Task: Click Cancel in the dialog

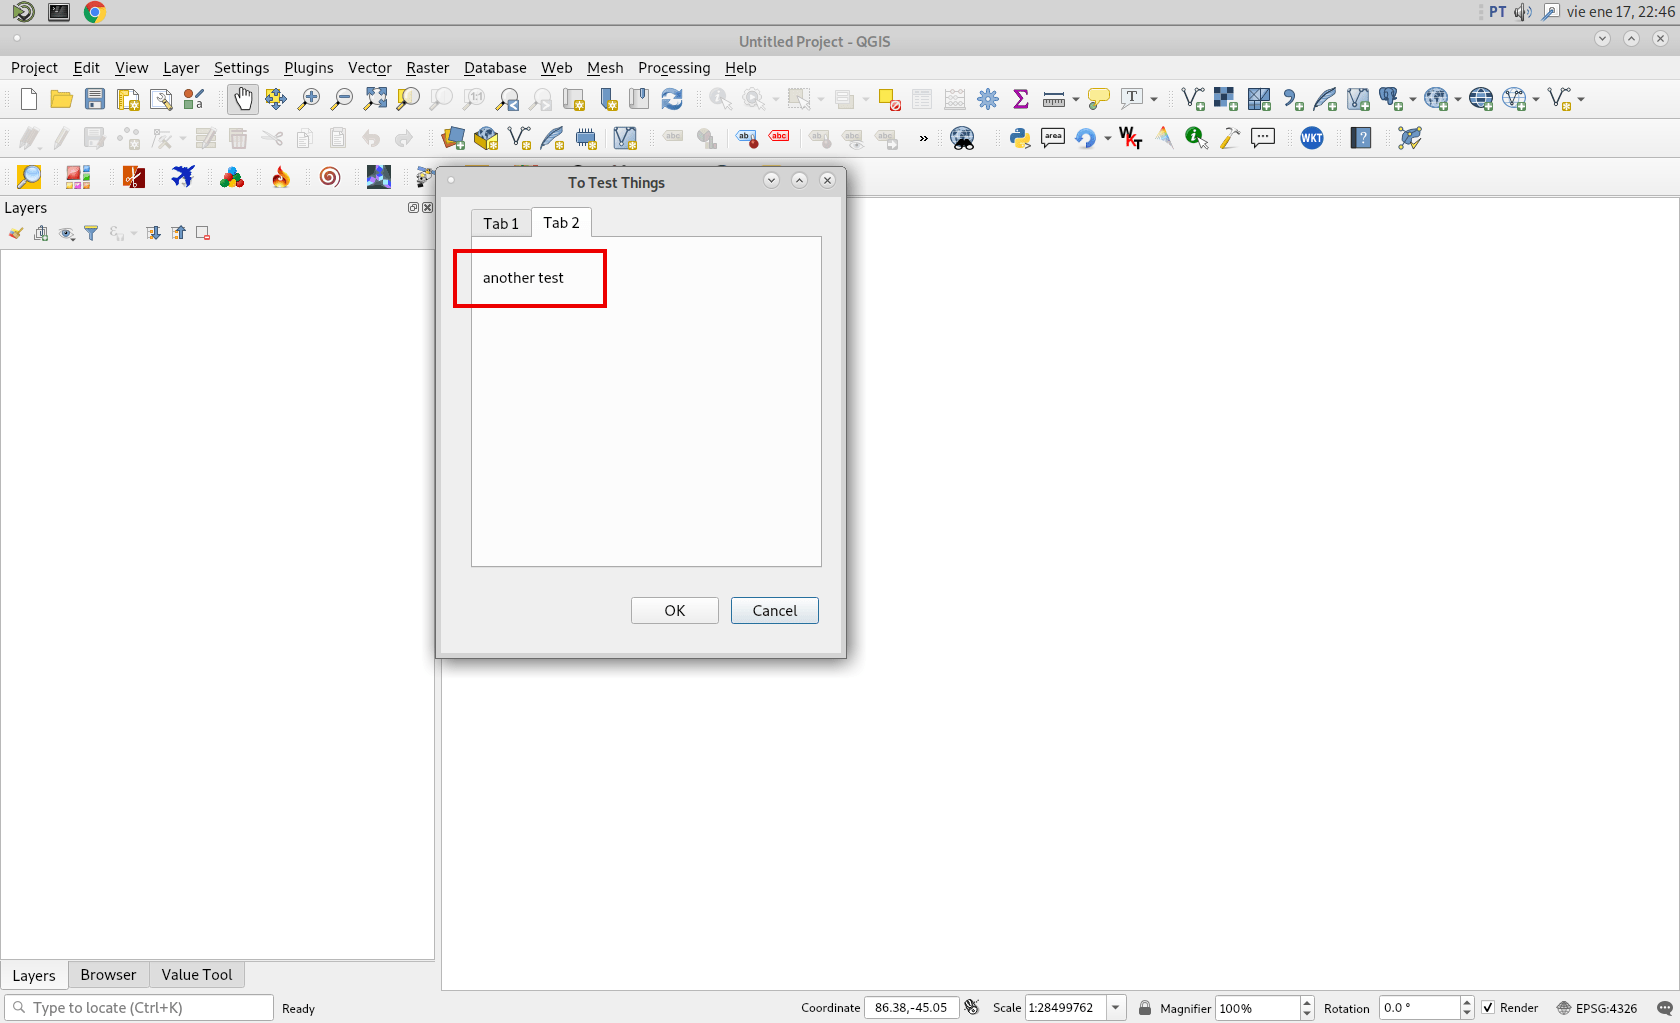Action: pyautogui.click(x=775, y=610)
